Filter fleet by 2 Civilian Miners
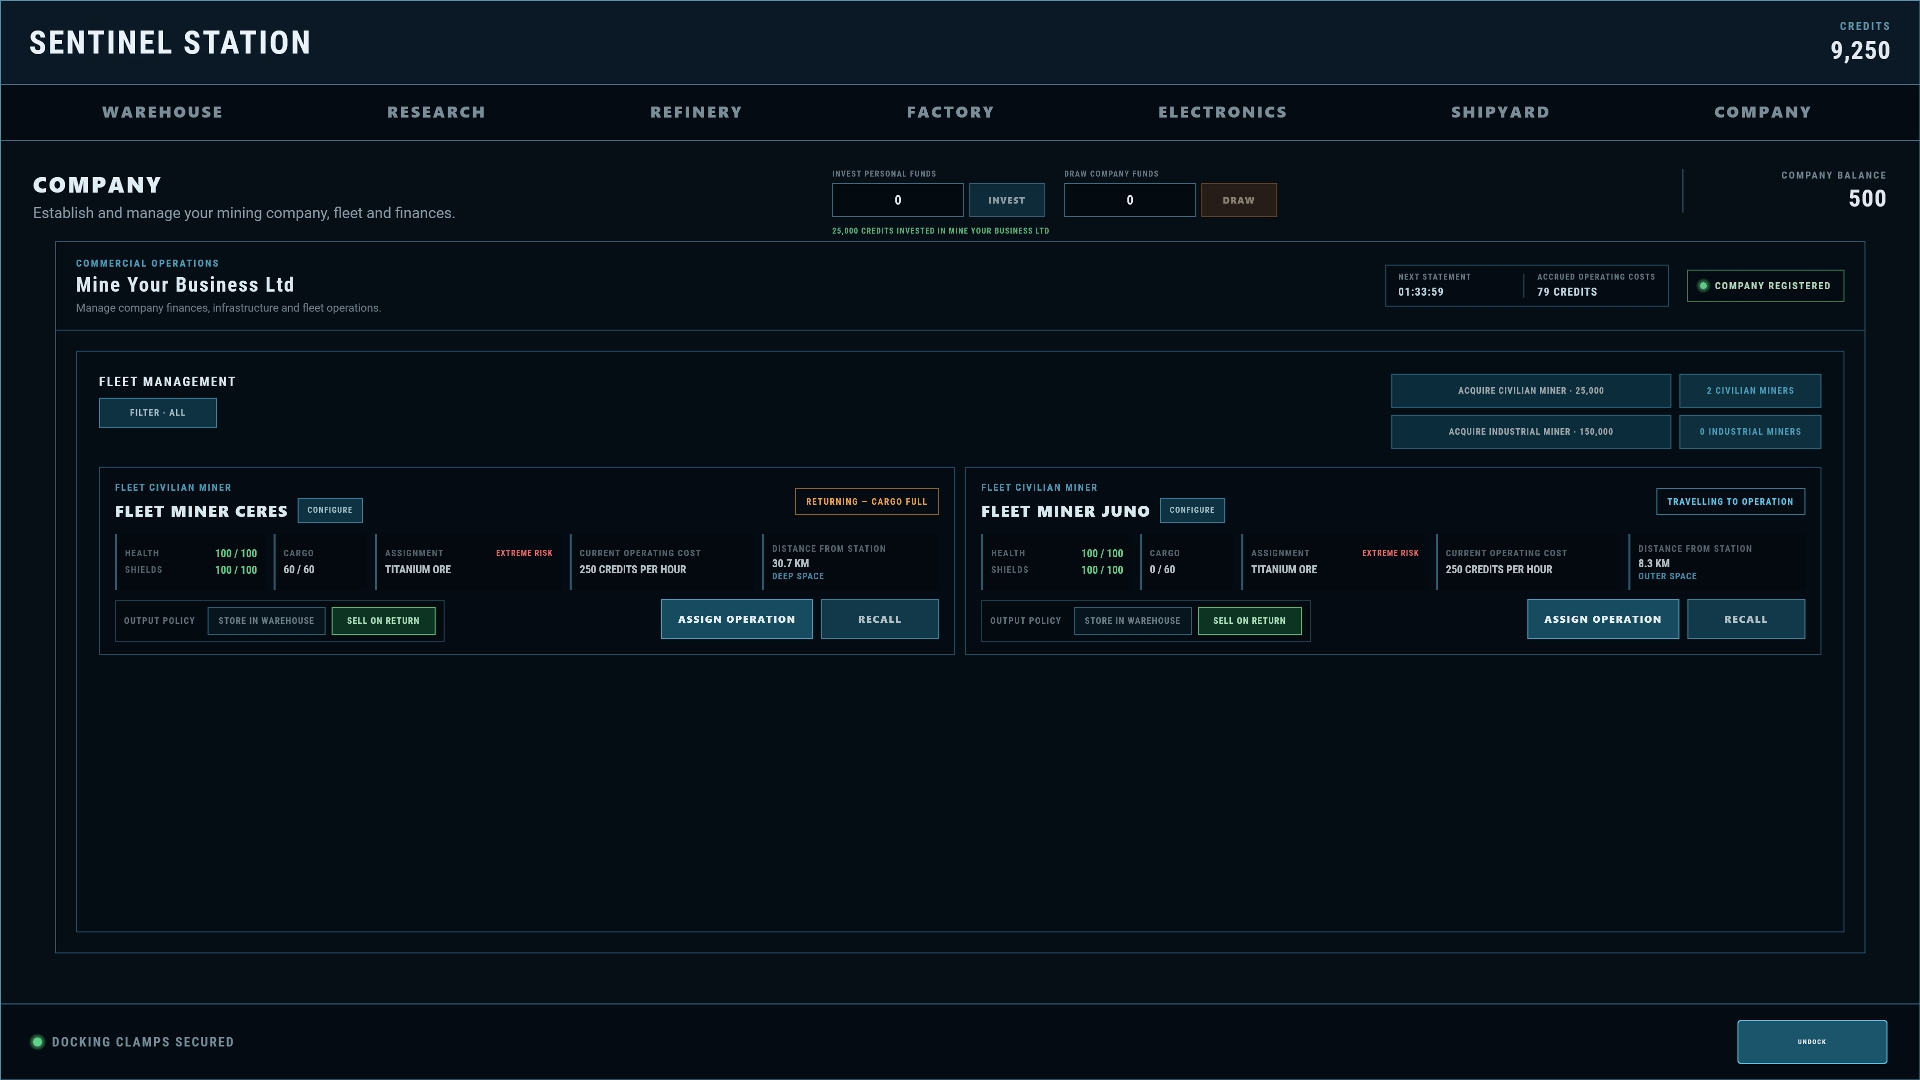Screen dimensions: 1920x1080 point(1750,391)
